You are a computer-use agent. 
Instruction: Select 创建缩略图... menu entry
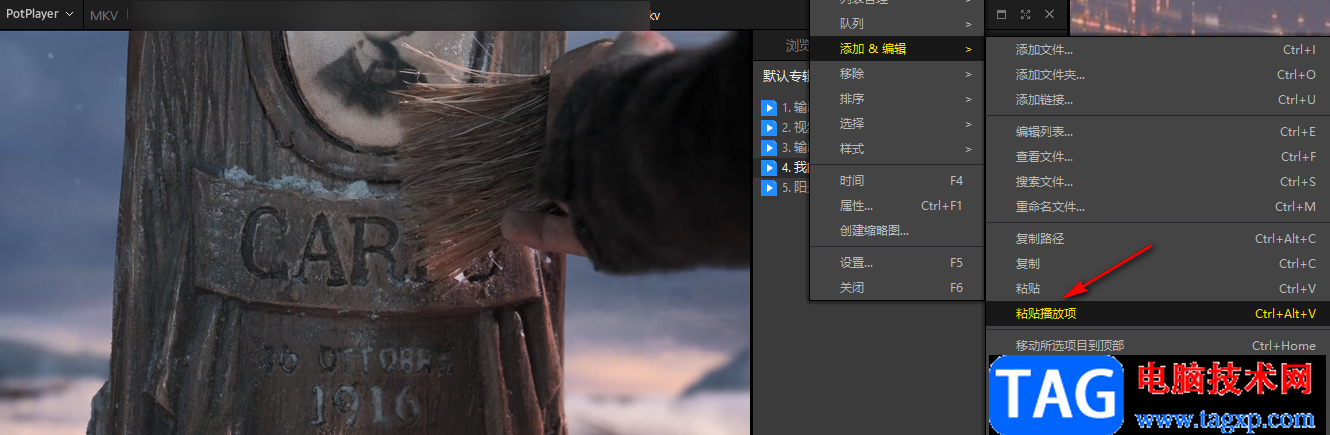tap(896, 231)
